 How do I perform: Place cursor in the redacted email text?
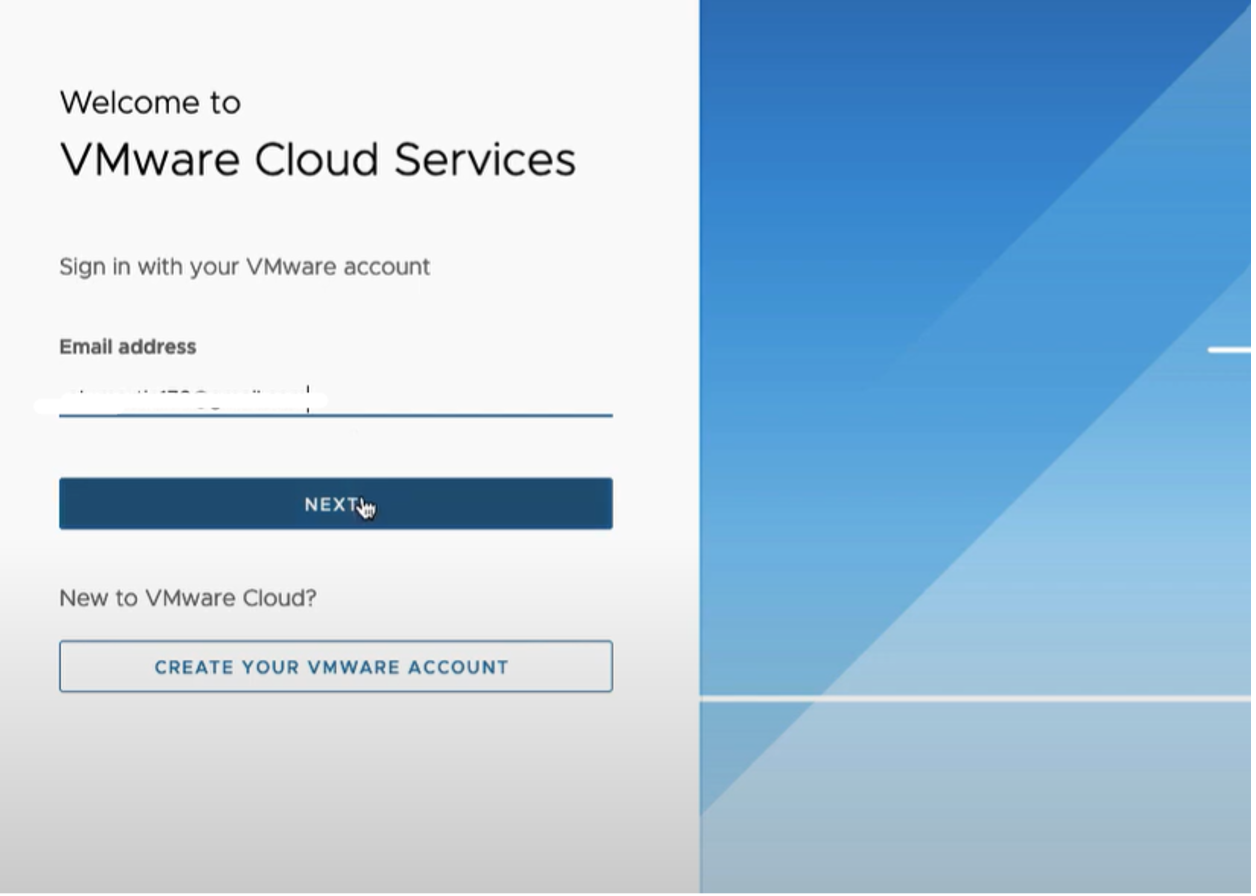click(180, 401)
